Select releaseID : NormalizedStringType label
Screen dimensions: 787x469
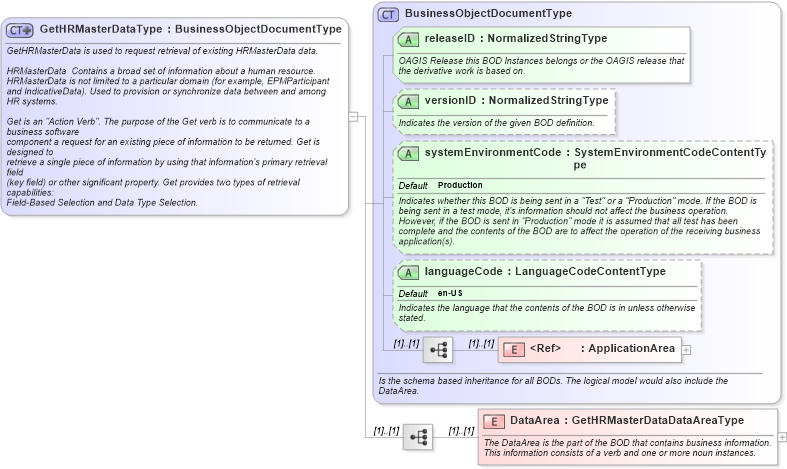tap(516, 39)
